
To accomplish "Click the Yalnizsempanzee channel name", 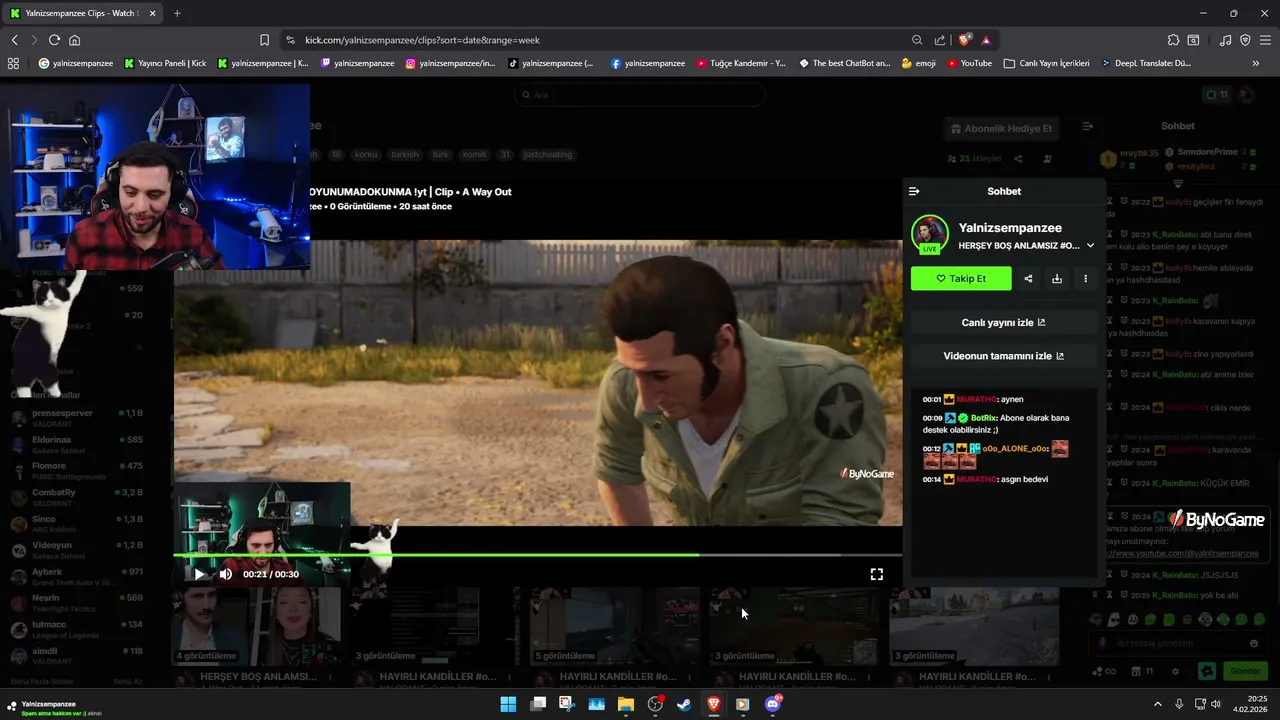I will [x=1010, y=228].
